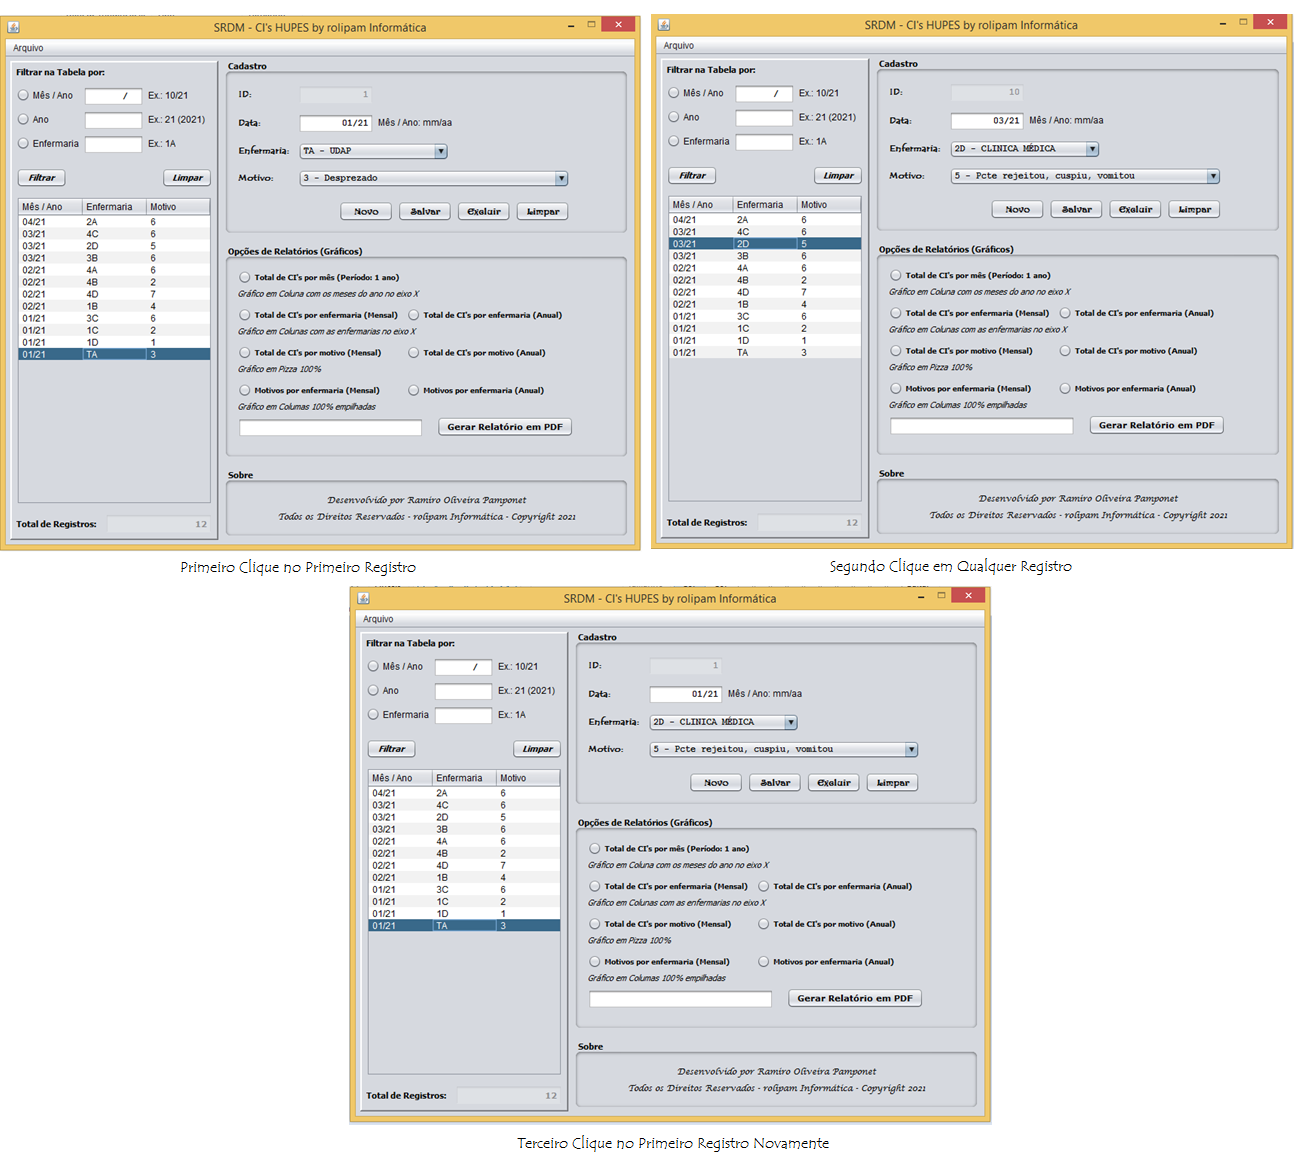Screen dimensions: 1299x1165
Task: Select 'Motivos por enfermaria (Mensal)' radio in top-left window
Action: coord(245,390)
